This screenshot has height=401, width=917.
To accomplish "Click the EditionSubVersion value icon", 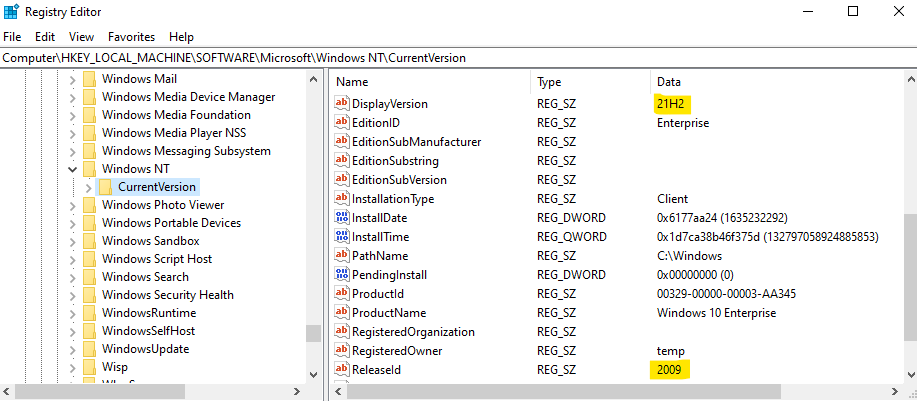I will tap(341, 179).
